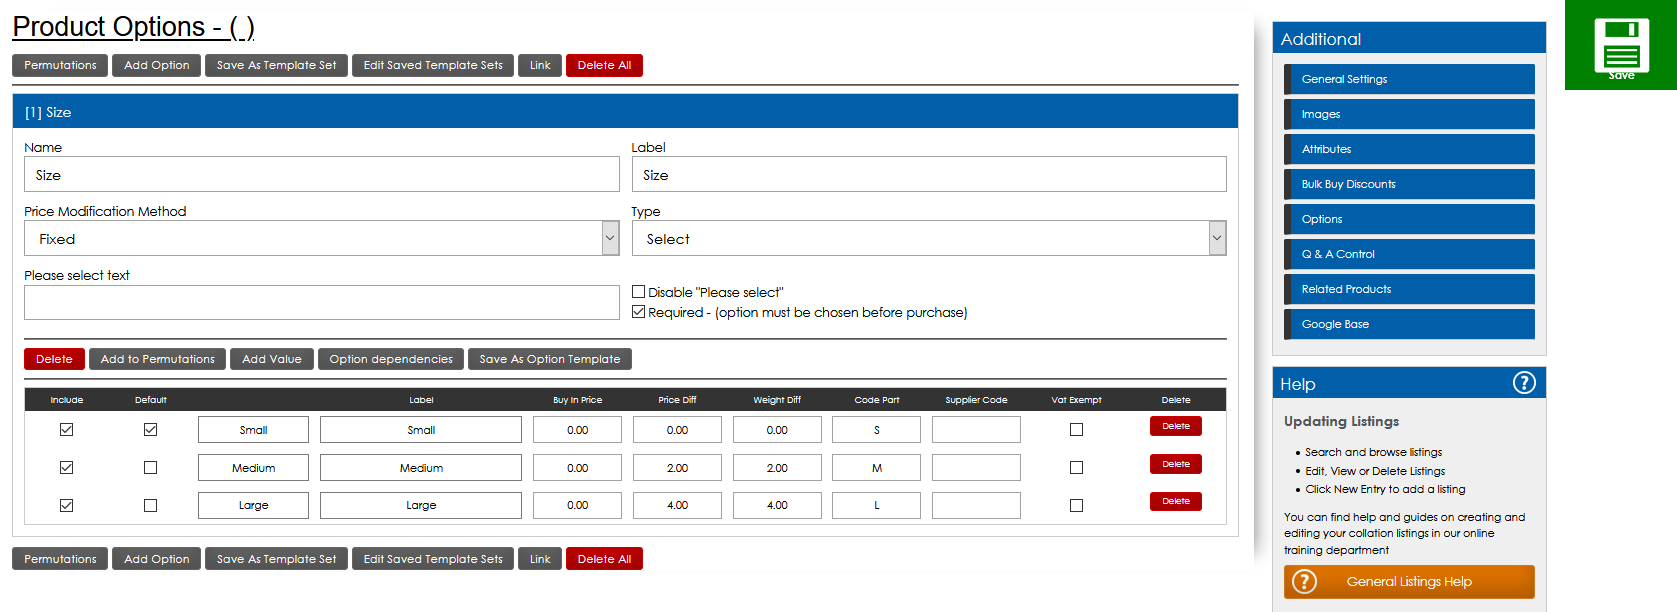
Task: Open General Settings in Additional menu
Action: click(x=1409, y=79)
